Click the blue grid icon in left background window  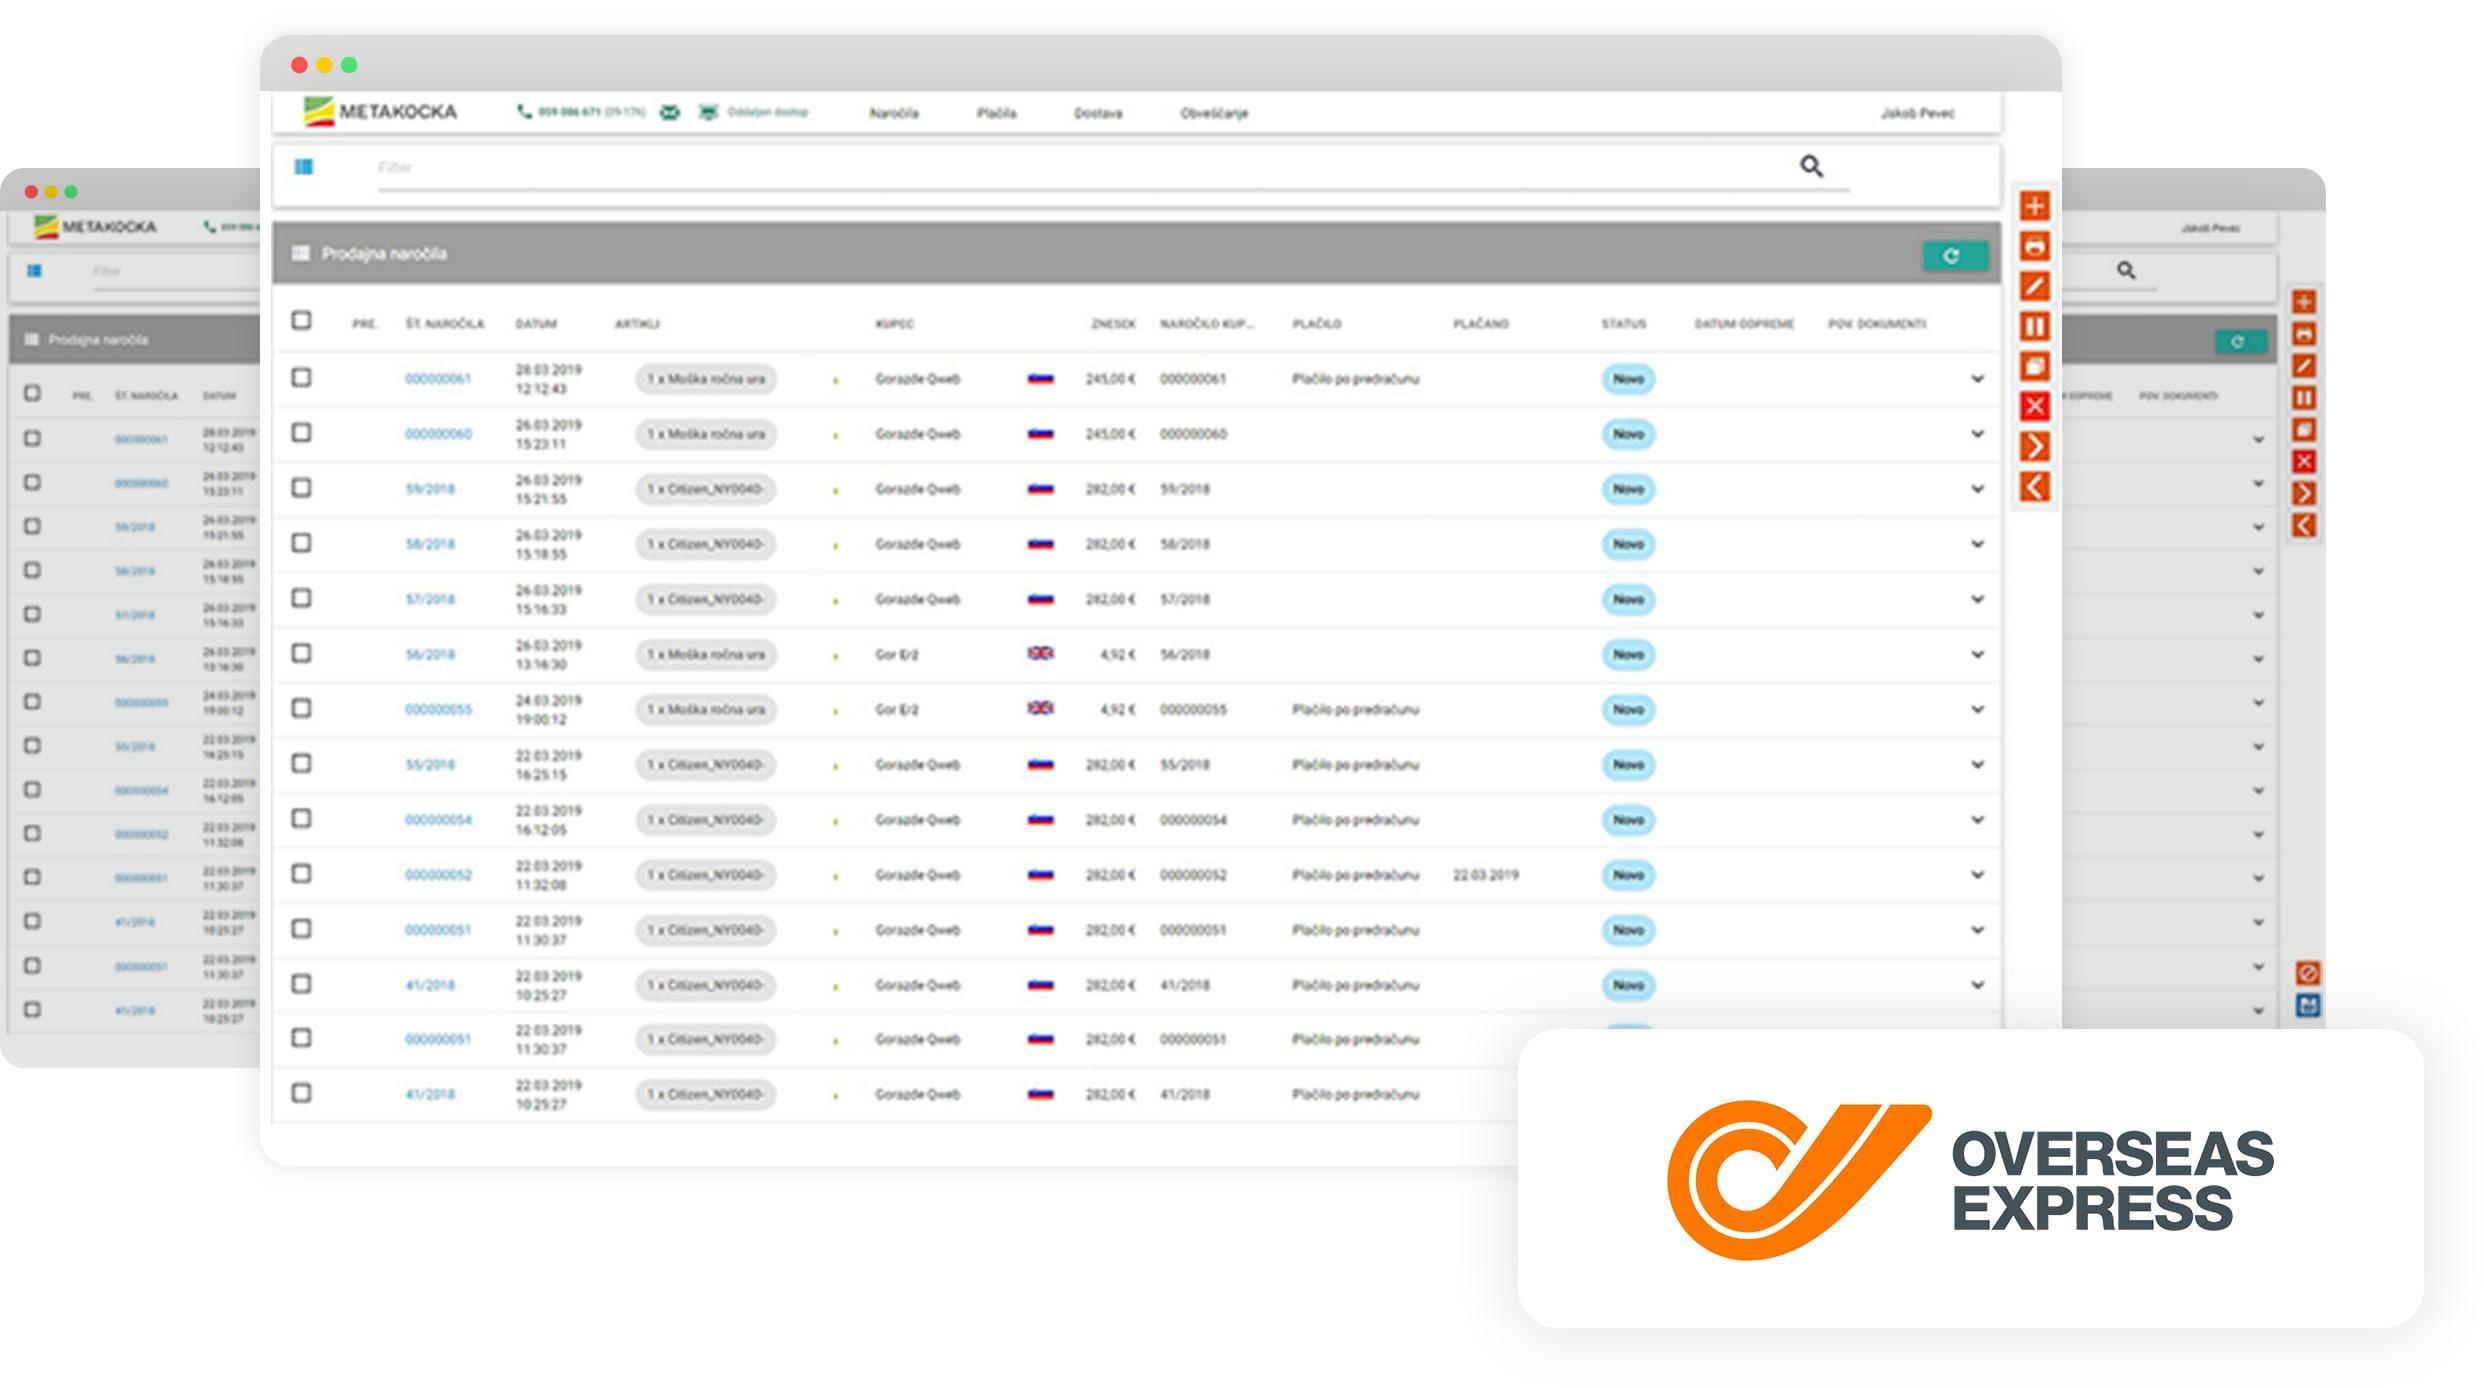(x=34, y=271)
